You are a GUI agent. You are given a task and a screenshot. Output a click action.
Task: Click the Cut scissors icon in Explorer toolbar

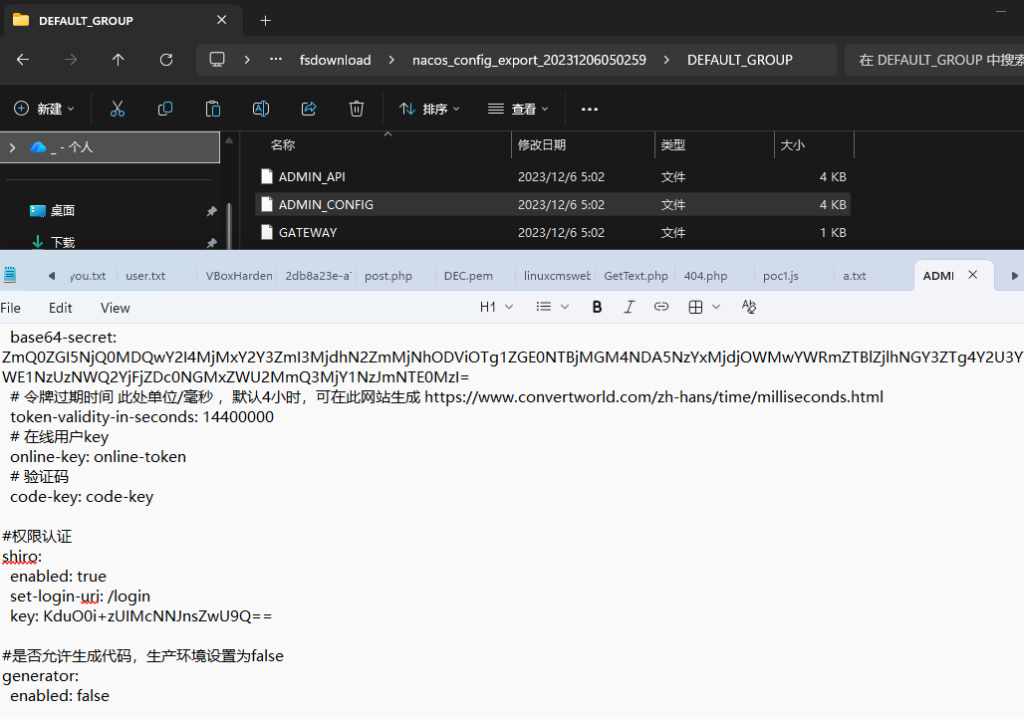[x=117, y=108]
